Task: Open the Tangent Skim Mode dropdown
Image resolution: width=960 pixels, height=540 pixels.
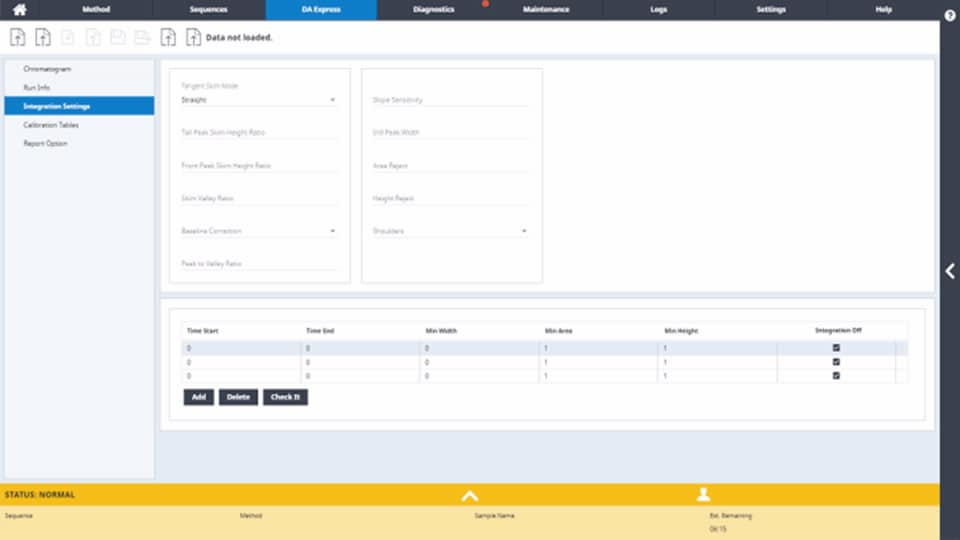Action: tap(259, 100)
